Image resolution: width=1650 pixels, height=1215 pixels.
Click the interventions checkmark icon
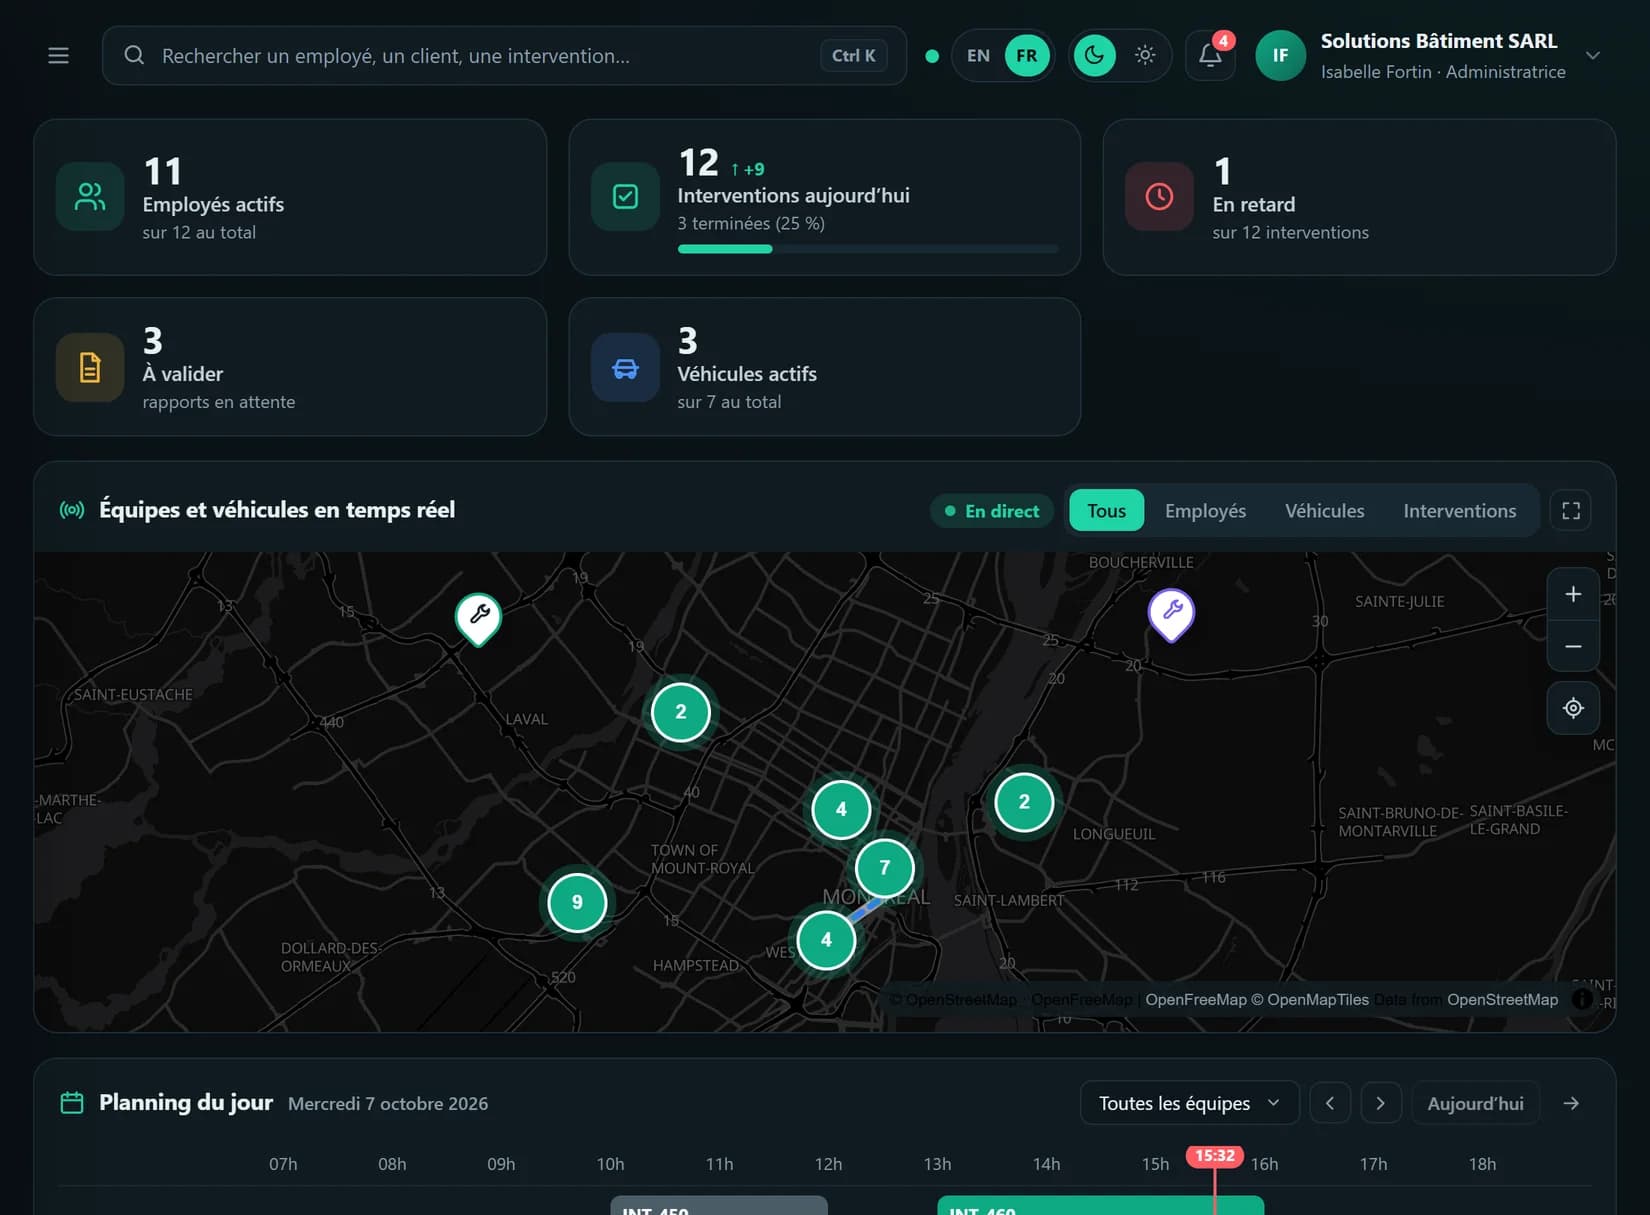625,197
